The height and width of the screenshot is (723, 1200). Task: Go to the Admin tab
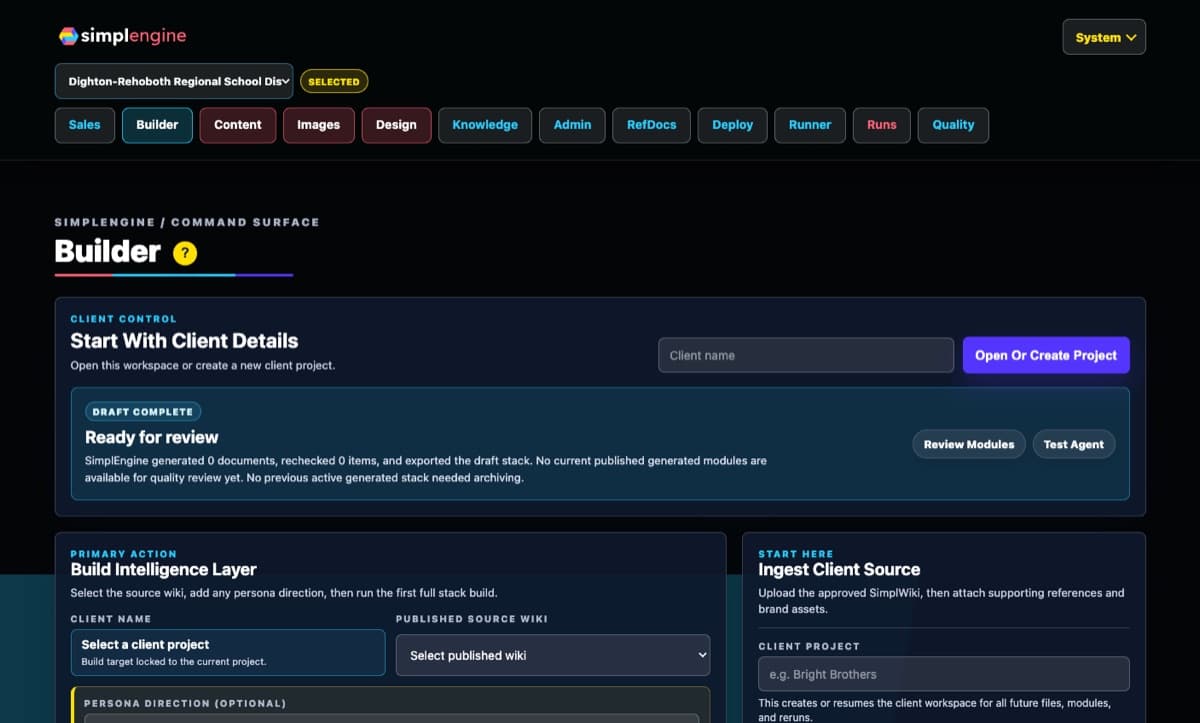pyautogui.click(x=573, y=125)
